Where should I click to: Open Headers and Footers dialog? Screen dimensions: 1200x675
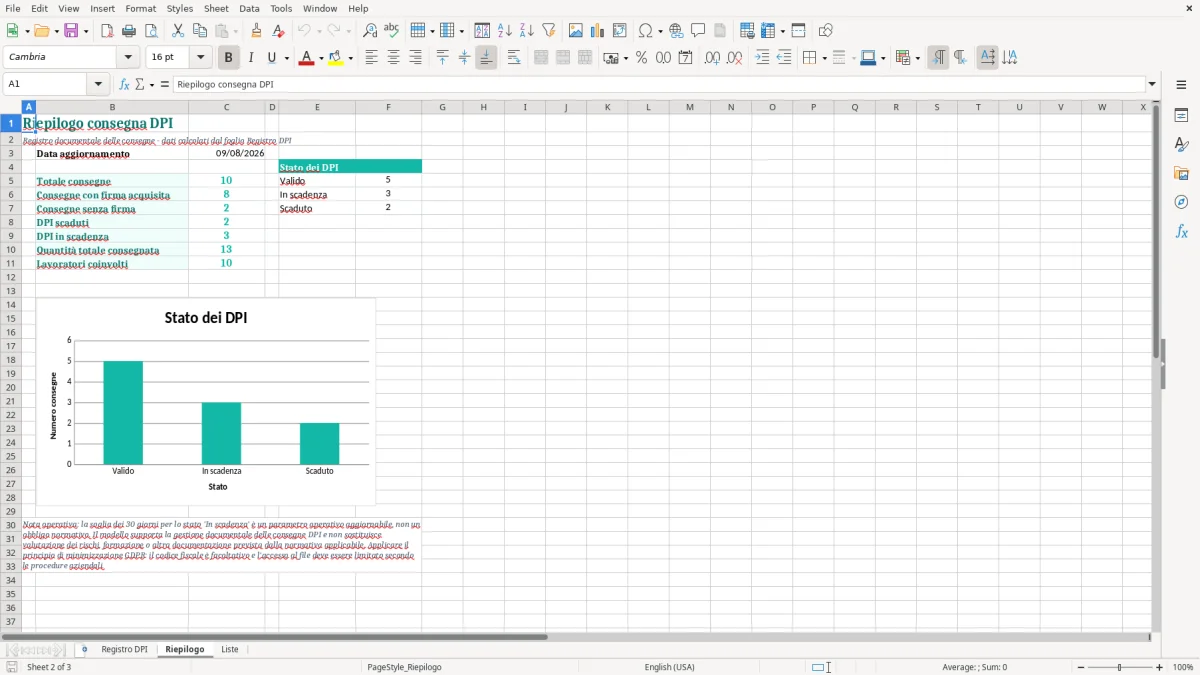point(720,31)
